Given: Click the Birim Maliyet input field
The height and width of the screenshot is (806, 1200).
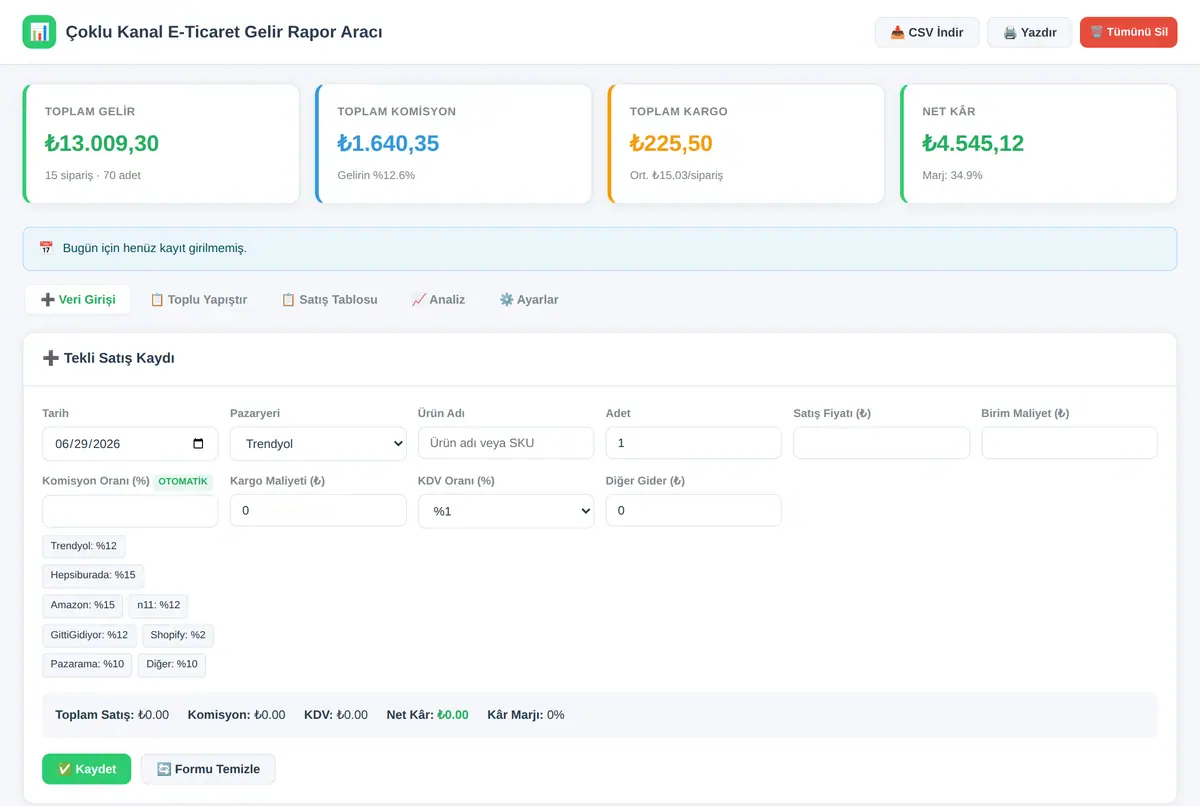Looking at the screenshot, I should point(1069,443).
